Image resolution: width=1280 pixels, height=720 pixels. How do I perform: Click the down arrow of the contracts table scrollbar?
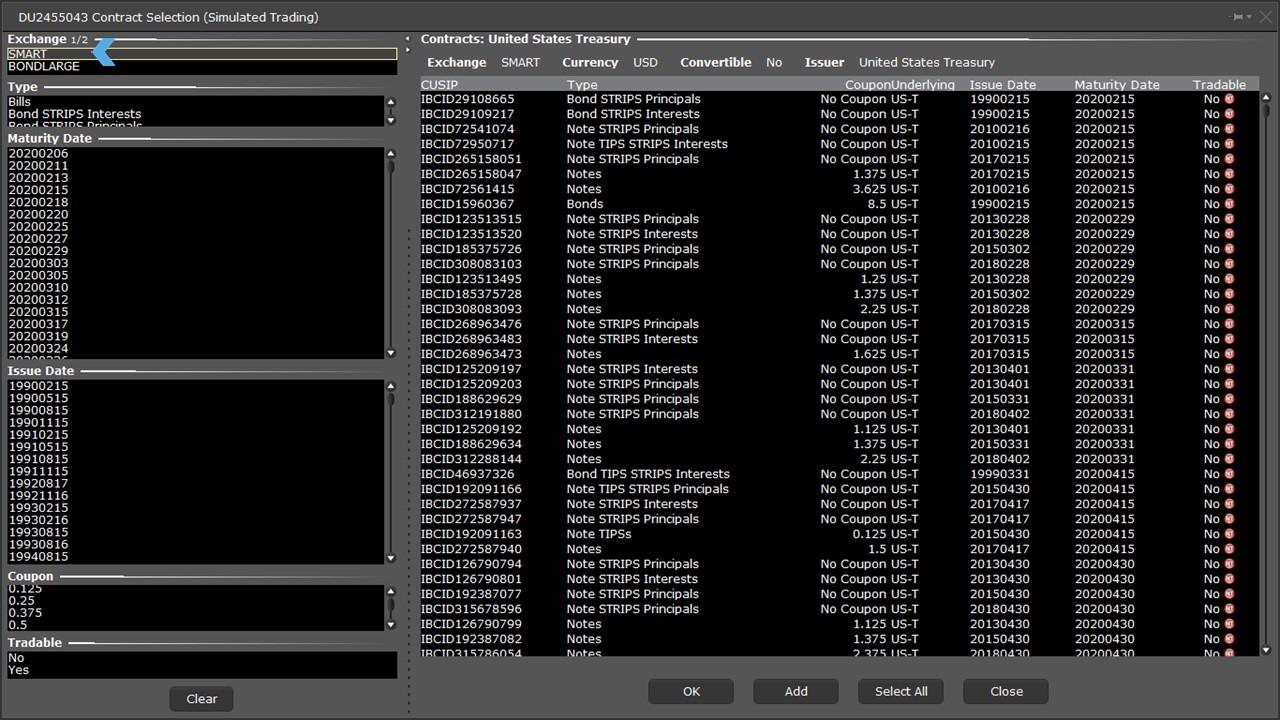click(x=1266, y=650)
